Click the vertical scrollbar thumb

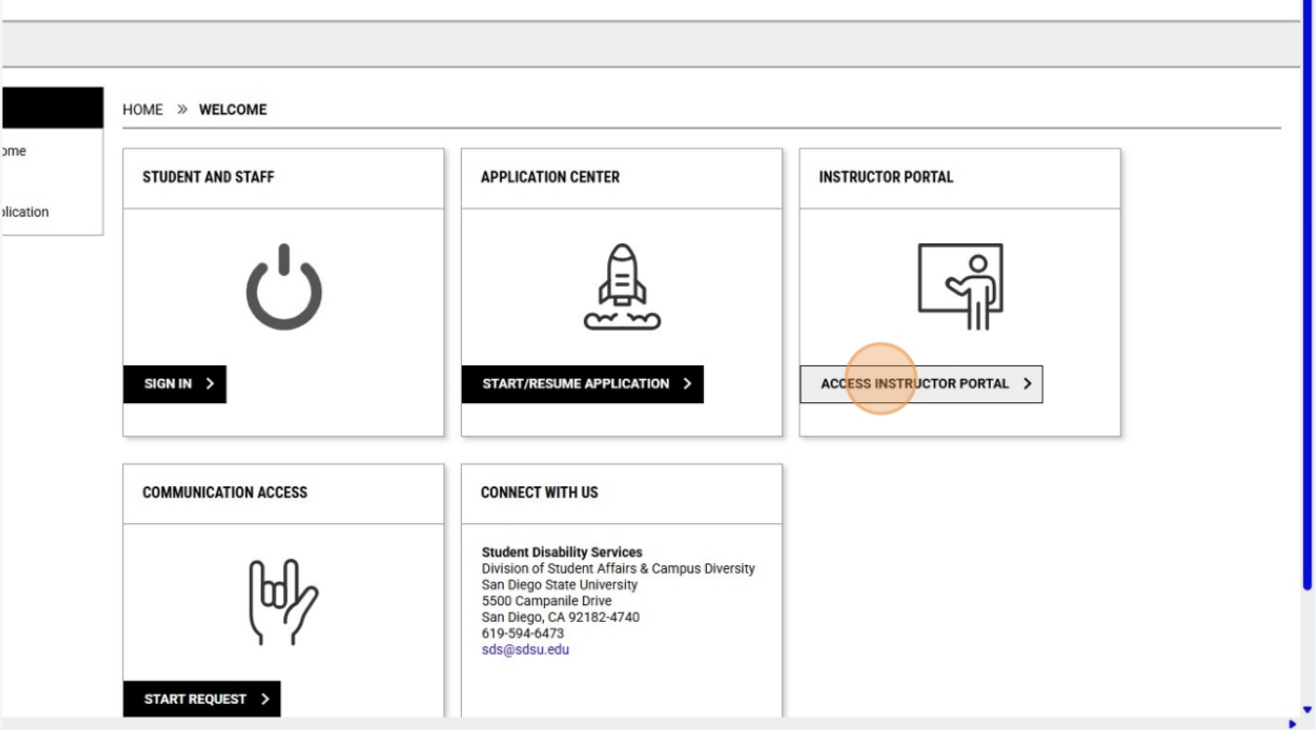click(x=1307, y=295)
